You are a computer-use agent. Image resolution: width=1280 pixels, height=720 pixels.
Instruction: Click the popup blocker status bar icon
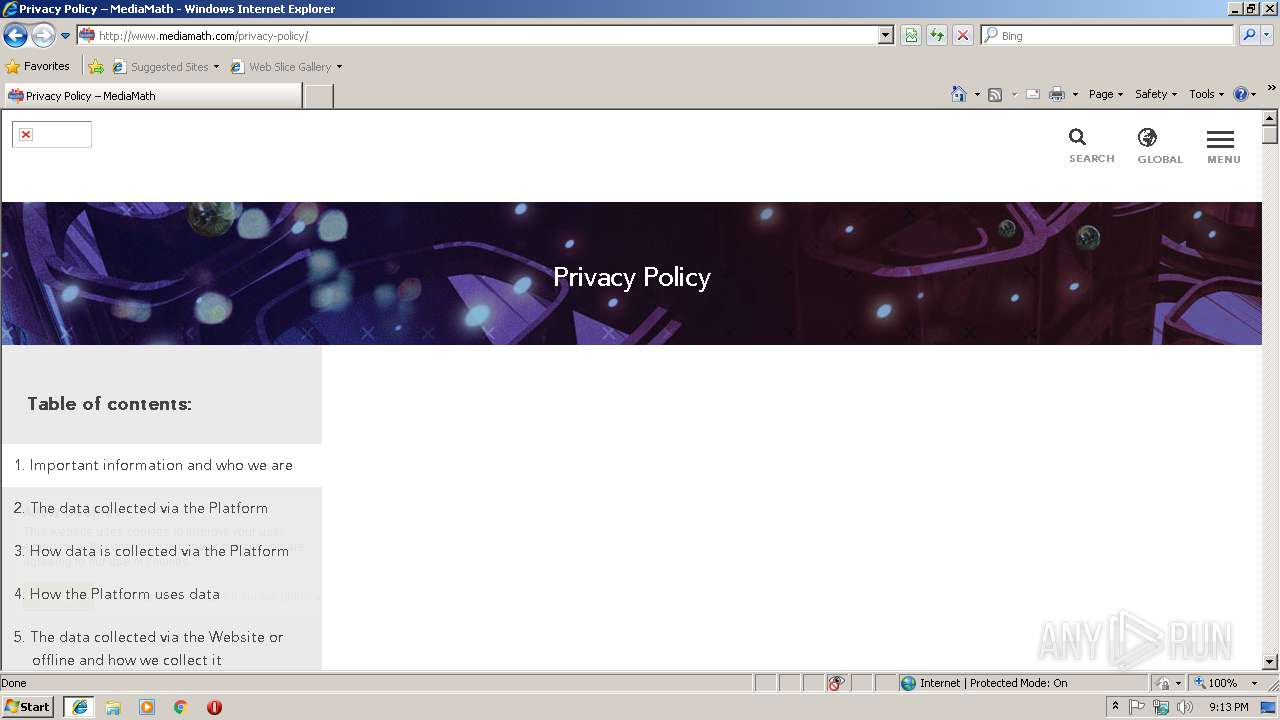point(836,683)
